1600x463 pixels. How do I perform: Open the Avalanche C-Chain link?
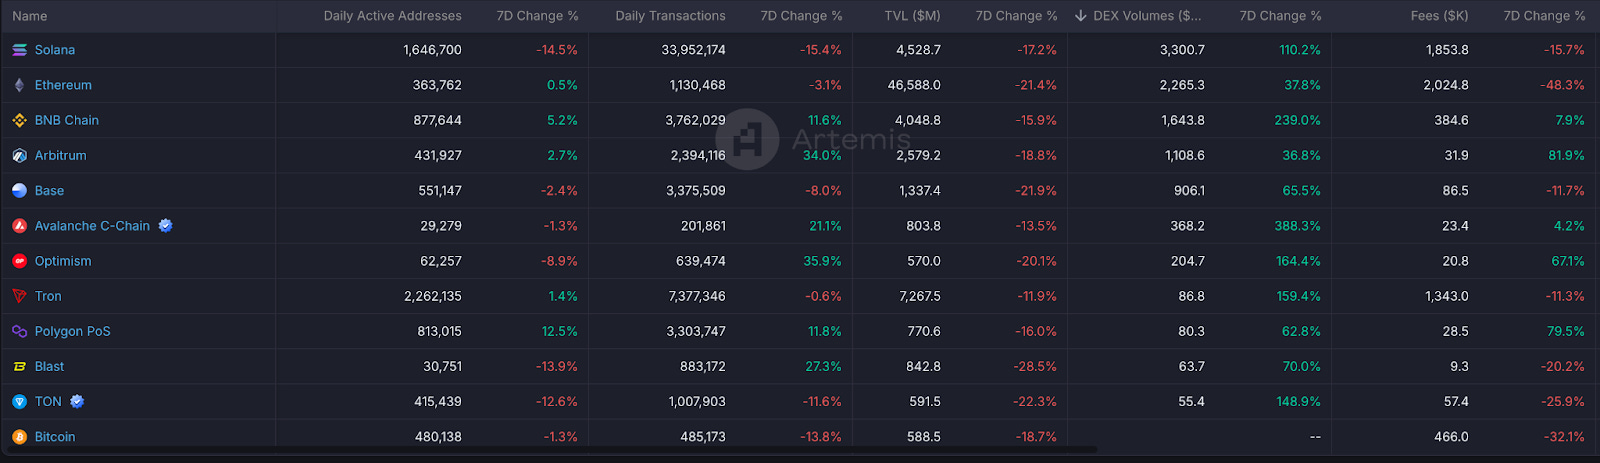(x=92, y=226)
